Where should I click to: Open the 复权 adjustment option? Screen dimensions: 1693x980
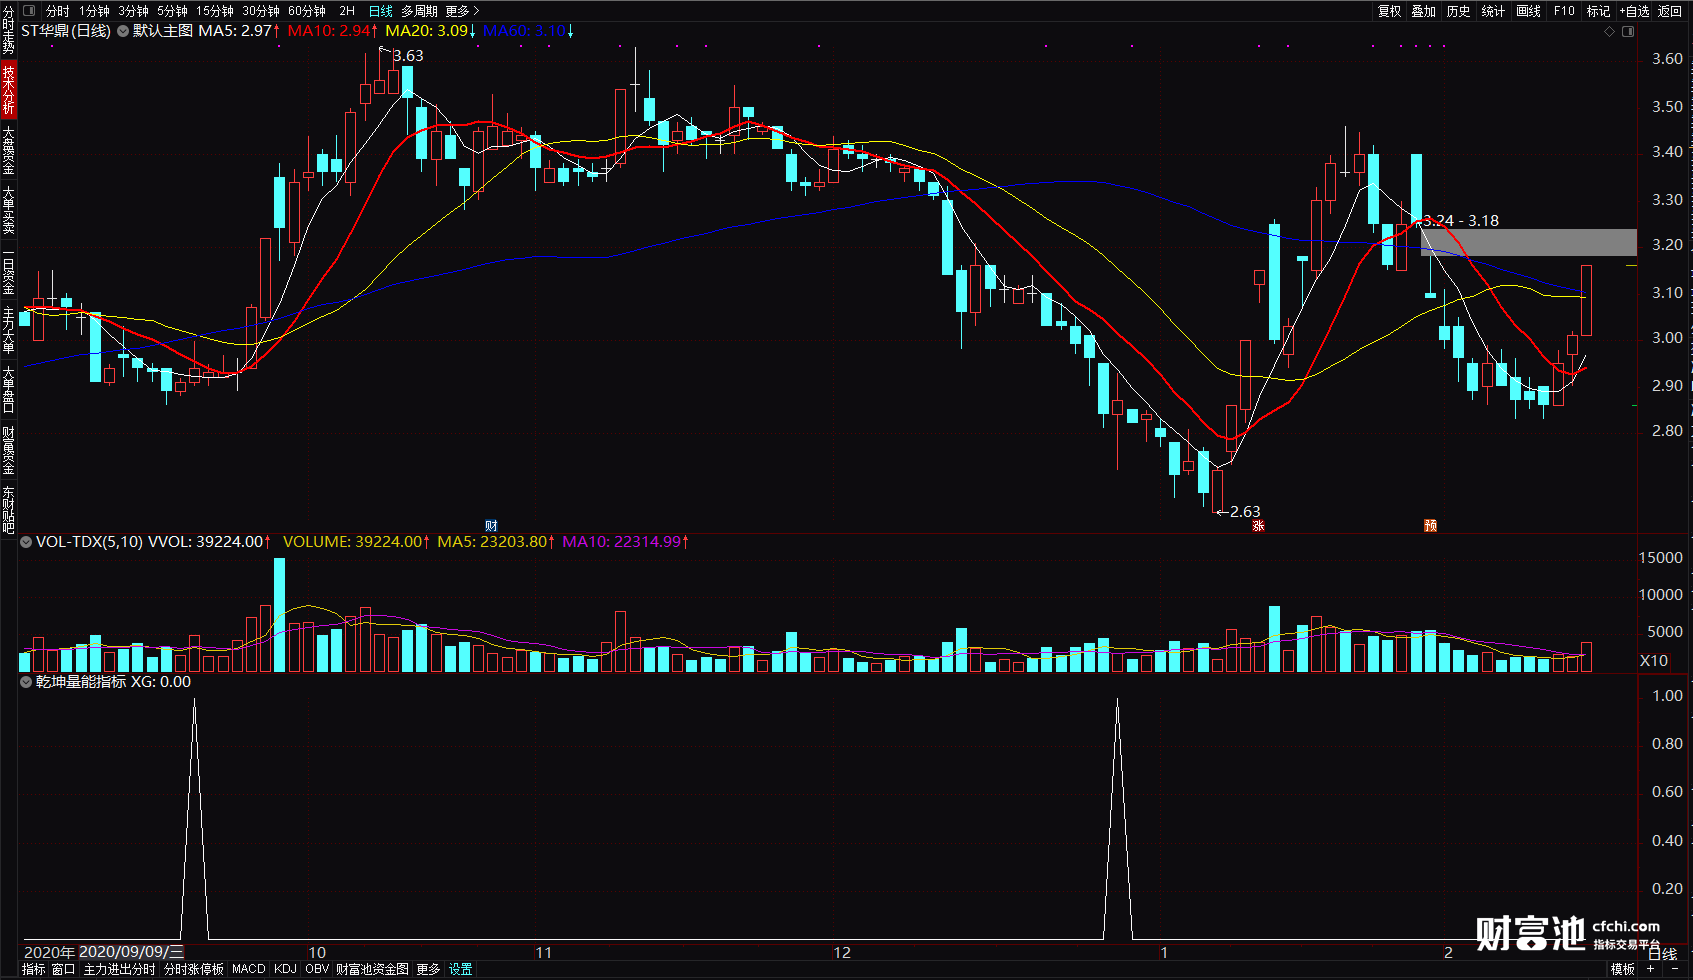click(x=1390, y=11)
